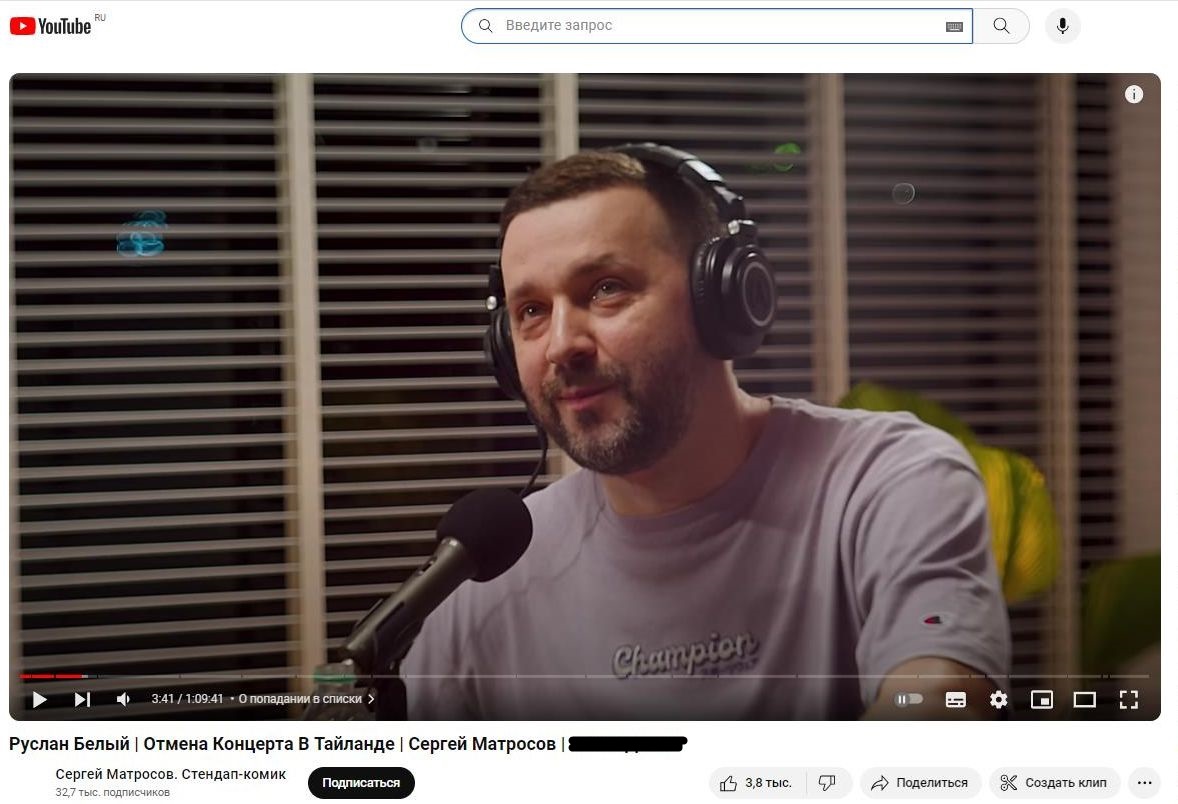The height and width of the screenshot is (804, 1178).
Task: Open the player settings gear
Action: coord(998,699)
